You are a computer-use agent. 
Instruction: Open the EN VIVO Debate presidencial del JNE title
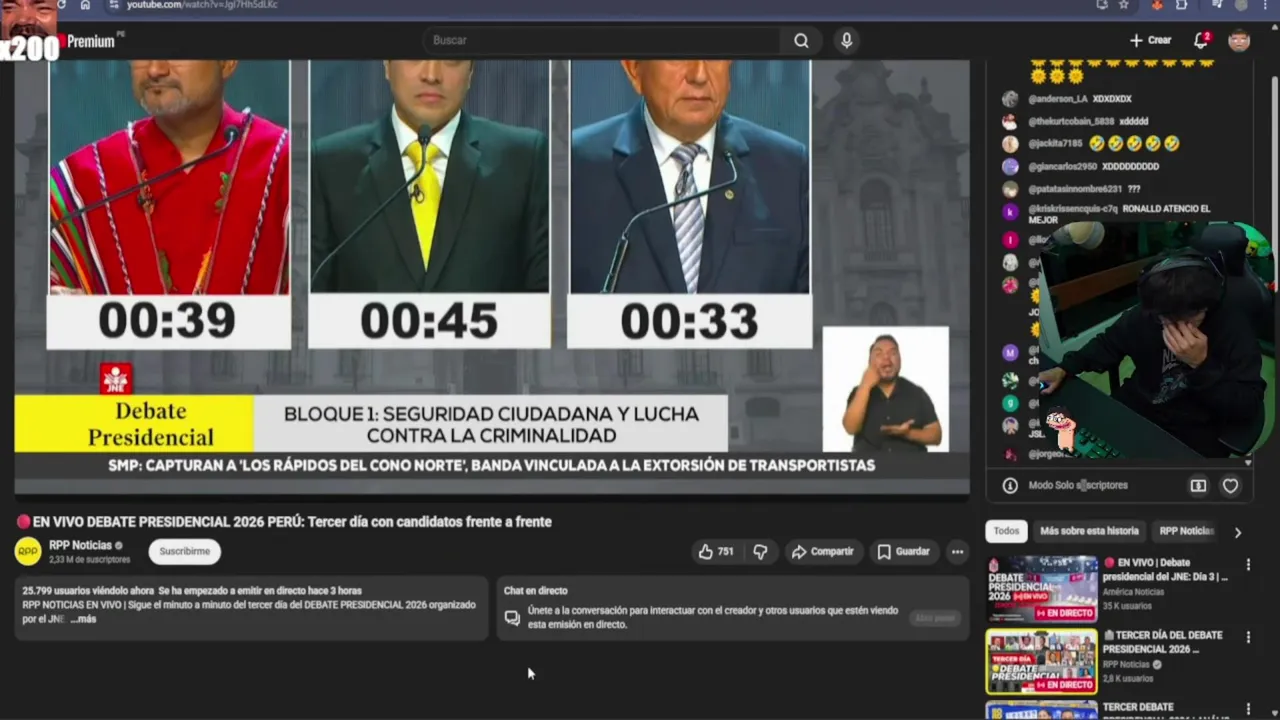coord(1166,570)
